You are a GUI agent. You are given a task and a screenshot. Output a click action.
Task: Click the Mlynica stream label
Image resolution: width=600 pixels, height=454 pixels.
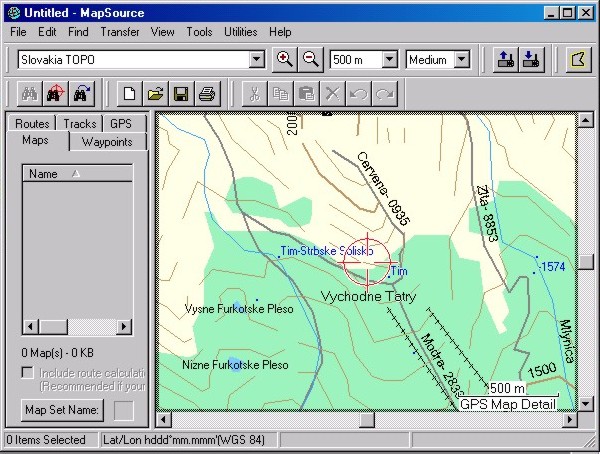tap(567, 341)
